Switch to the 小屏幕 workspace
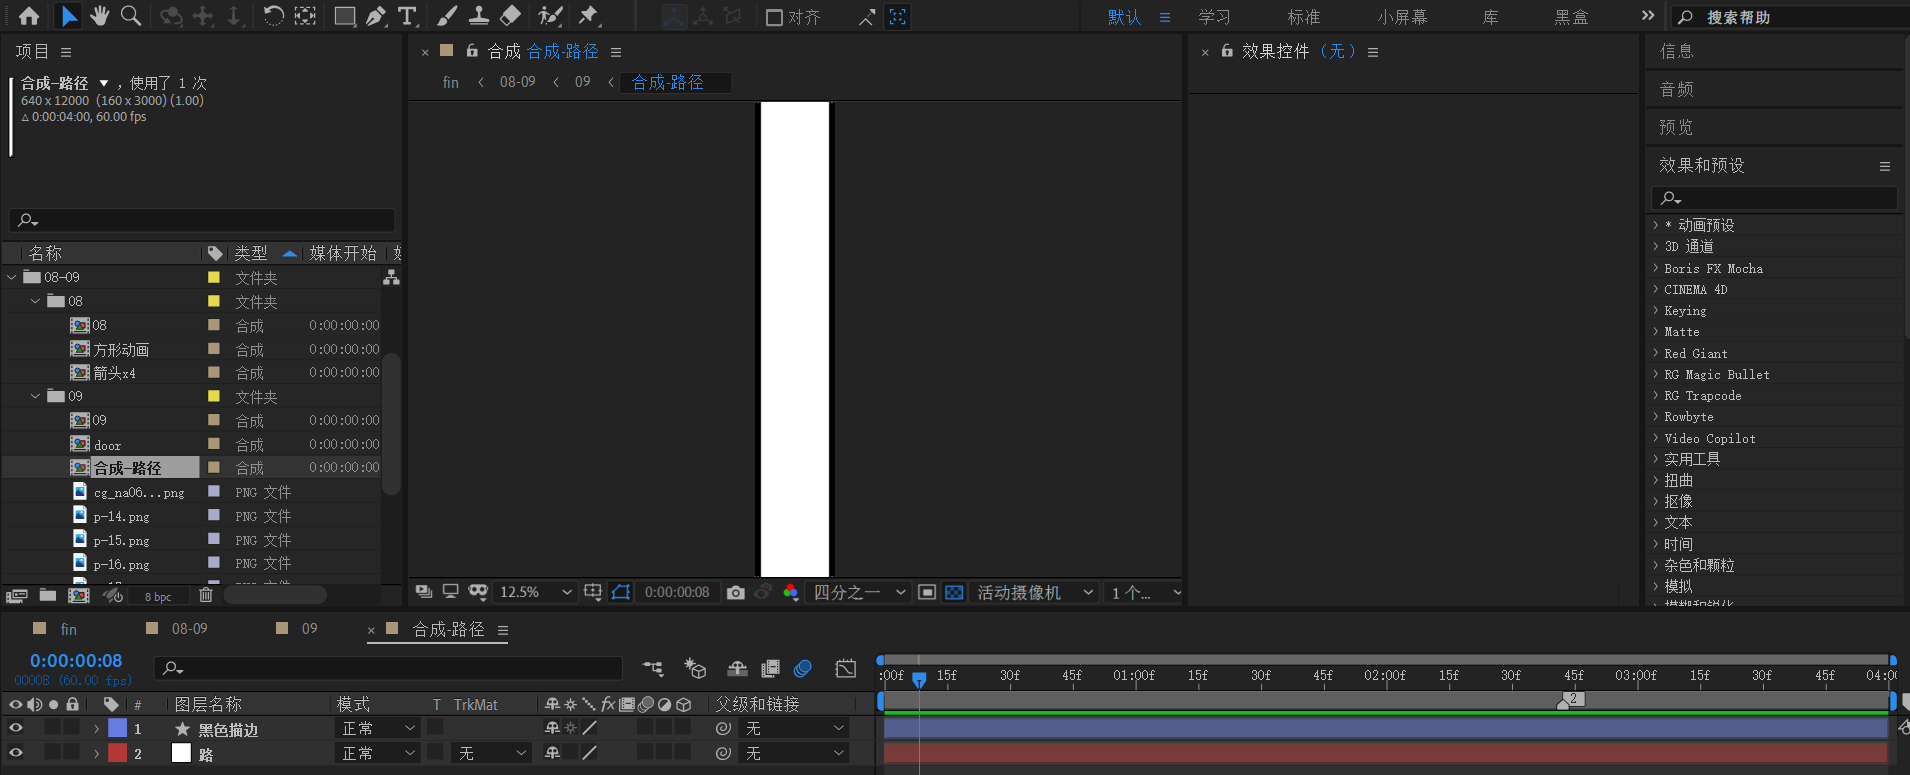 pyautogui.click(x=1402, y=17)
